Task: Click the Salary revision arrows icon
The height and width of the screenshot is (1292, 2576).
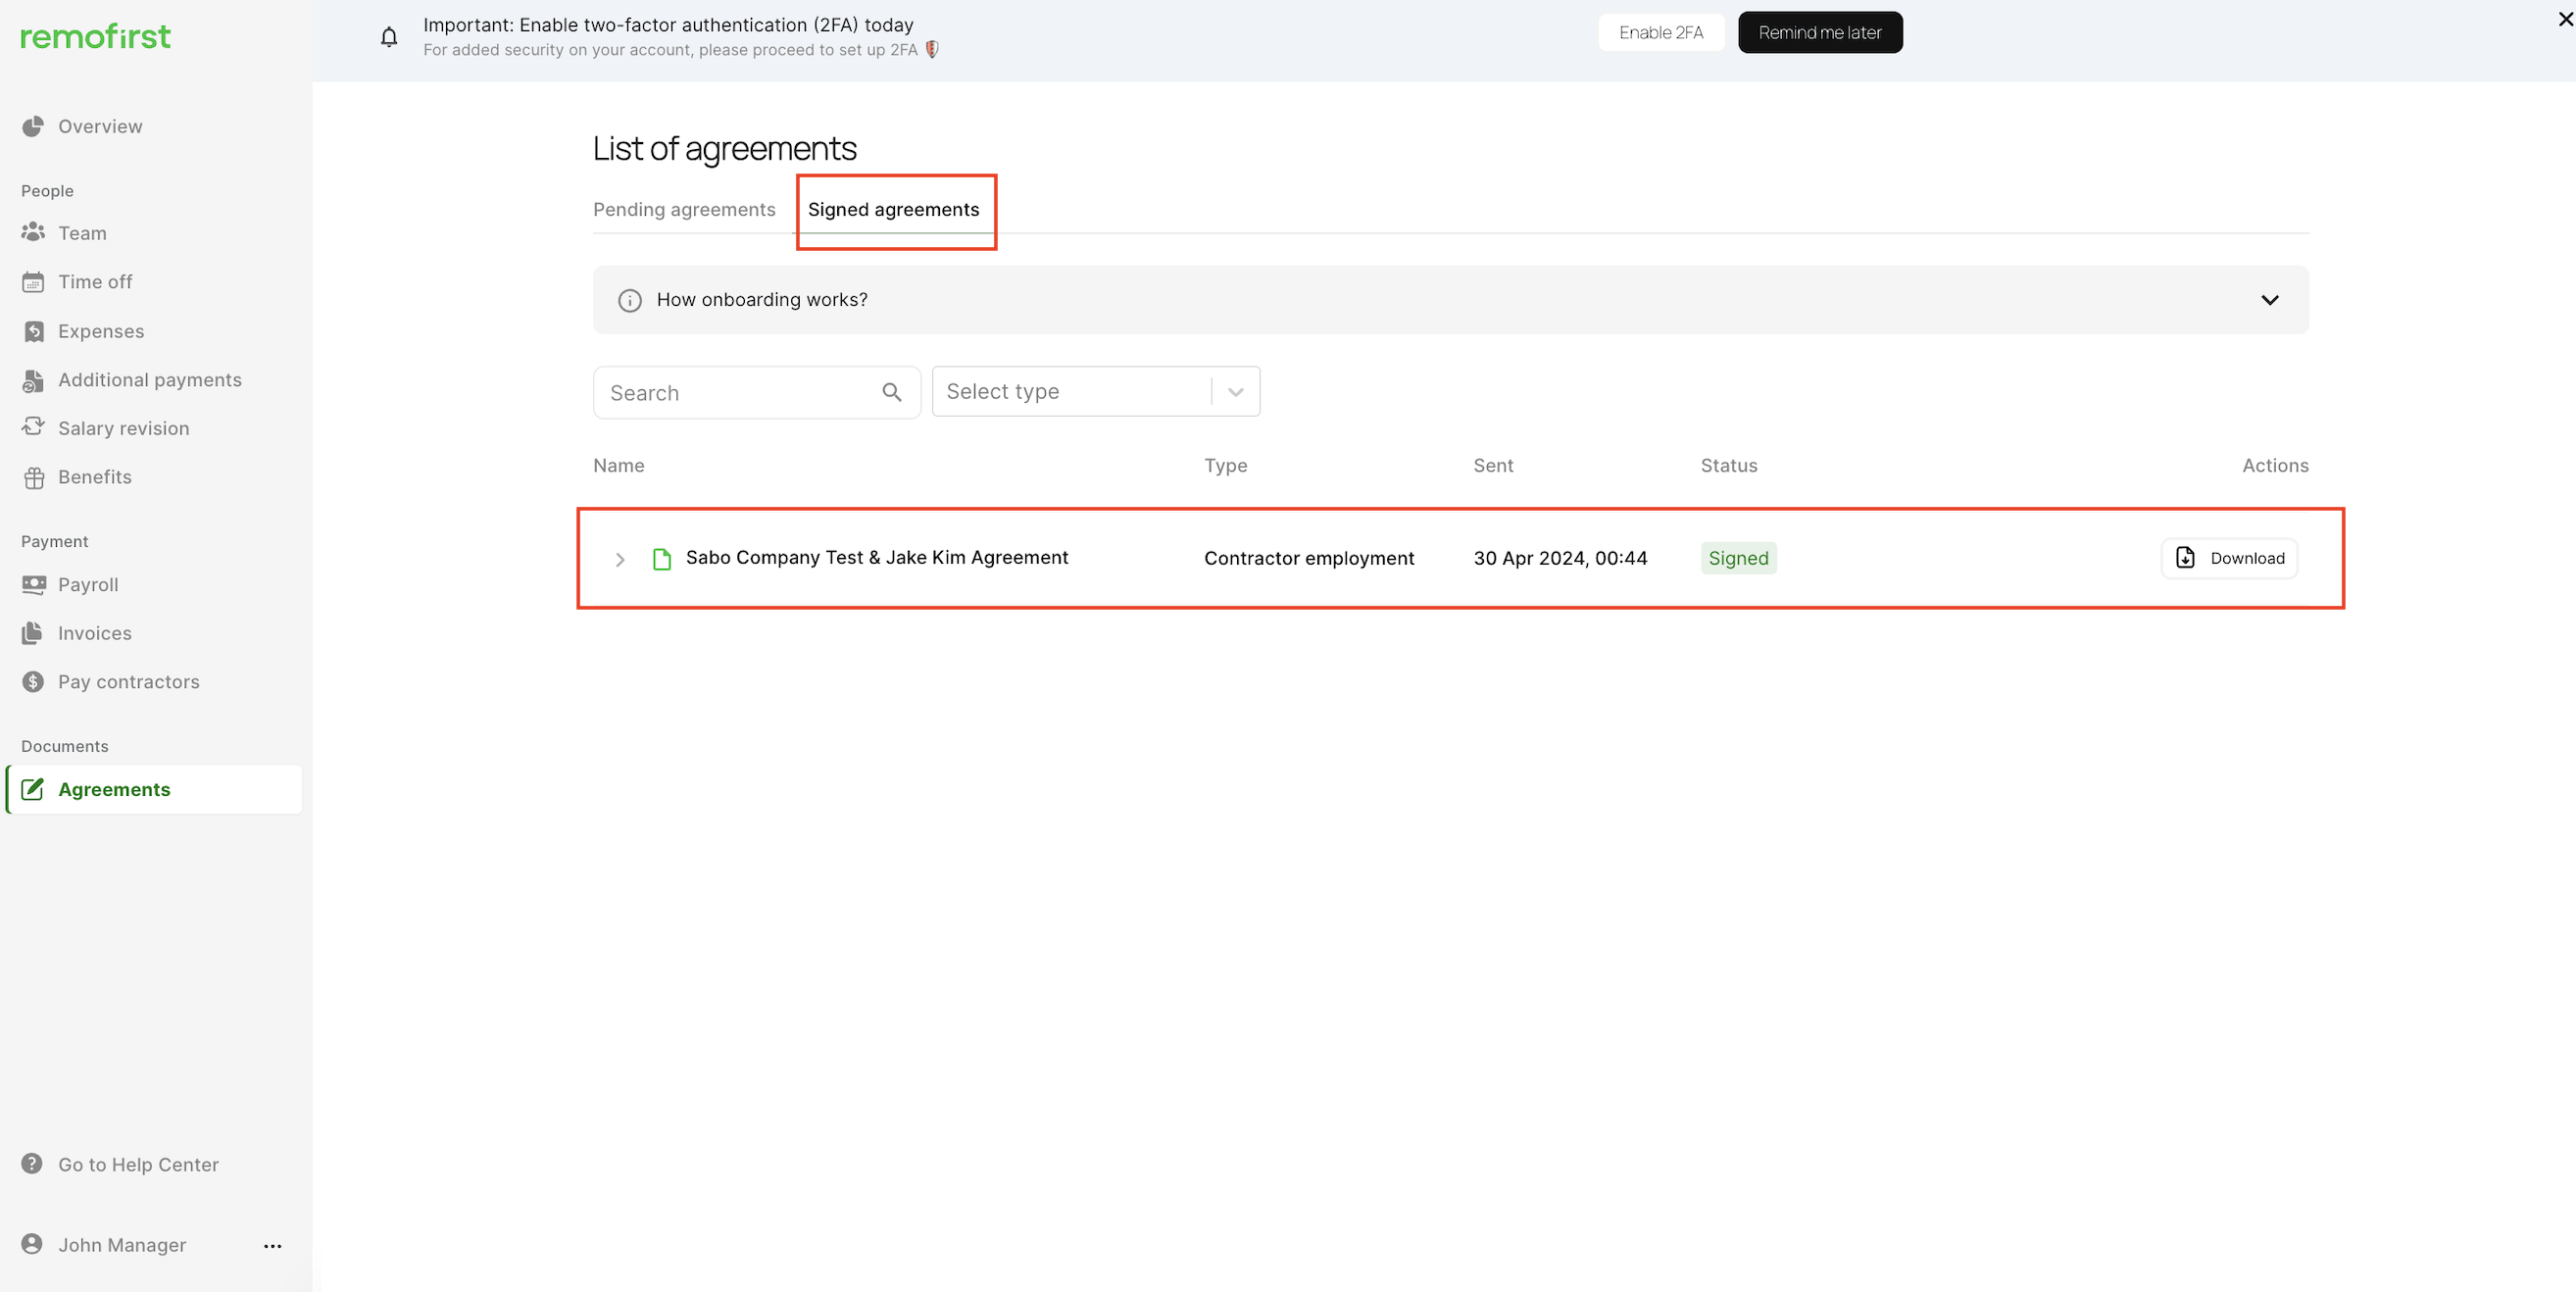Action: click(x=33, y=427)
